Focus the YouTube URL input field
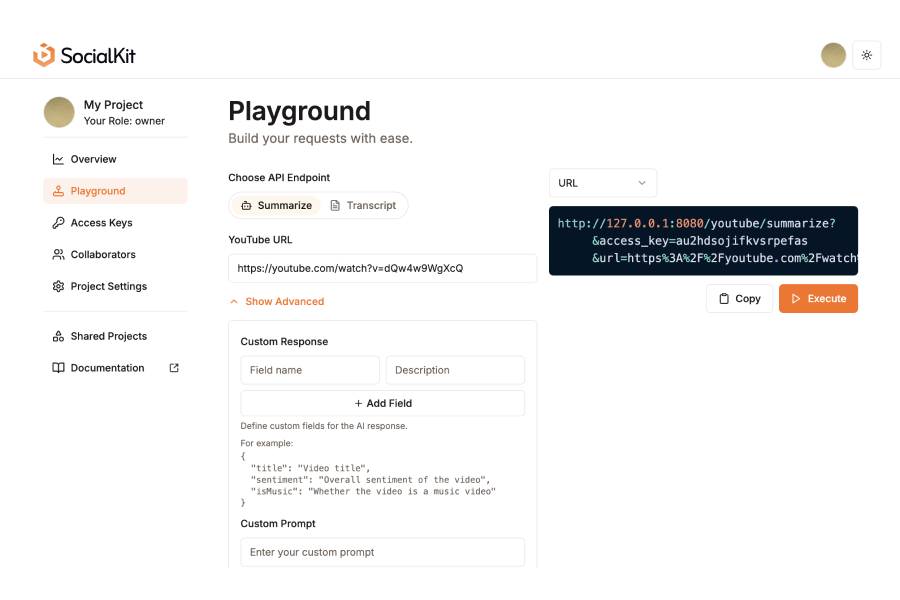 coord(382,268)
